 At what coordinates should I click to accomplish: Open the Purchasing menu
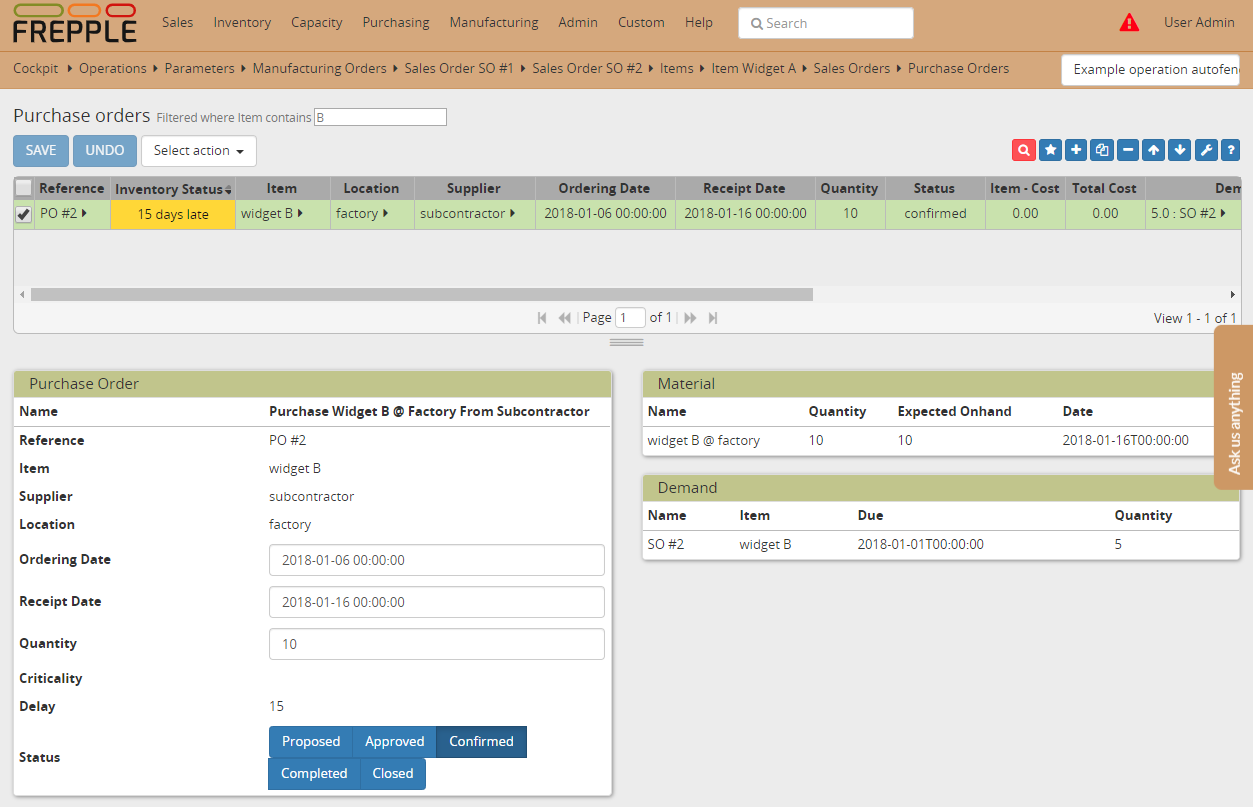pos(395,22)
